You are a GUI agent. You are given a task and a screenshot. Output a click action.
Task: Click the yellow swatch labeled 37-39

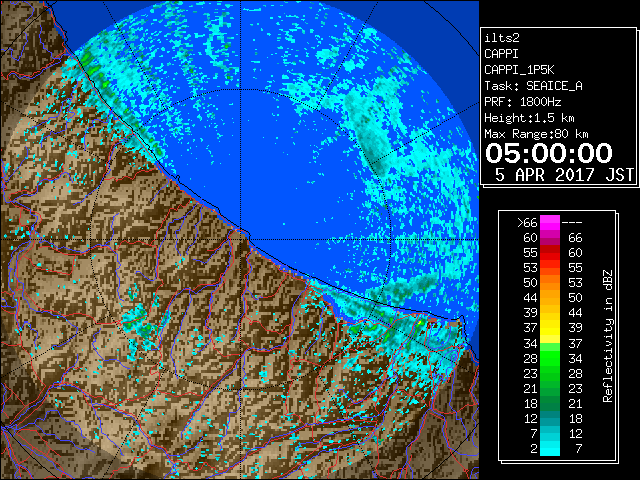(x=550, y=328)
